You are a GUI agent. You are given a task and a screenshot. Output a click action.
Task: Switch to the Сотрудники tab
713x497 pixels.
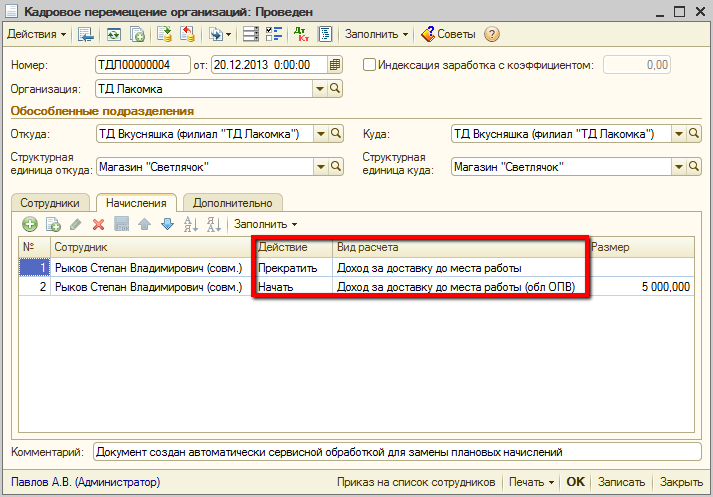(51, 203)
